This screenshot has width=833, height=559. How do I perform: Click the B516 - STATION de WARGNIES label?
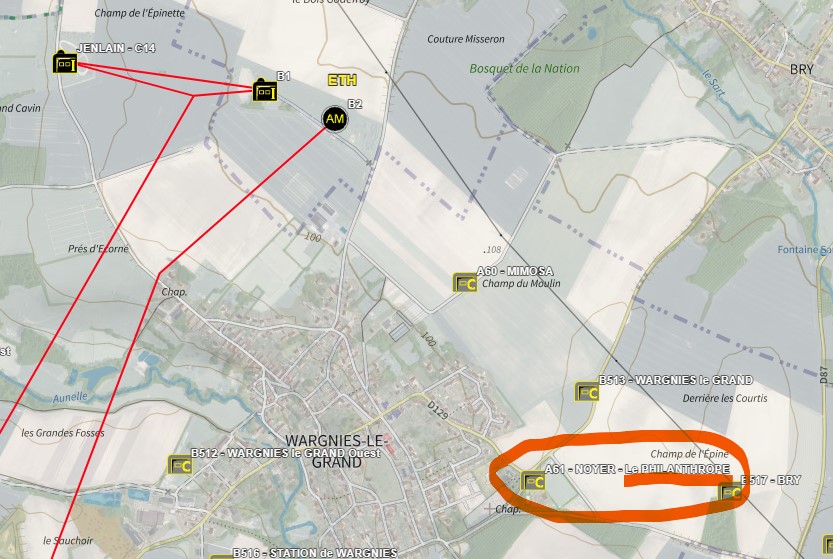(x=314, y=553)
